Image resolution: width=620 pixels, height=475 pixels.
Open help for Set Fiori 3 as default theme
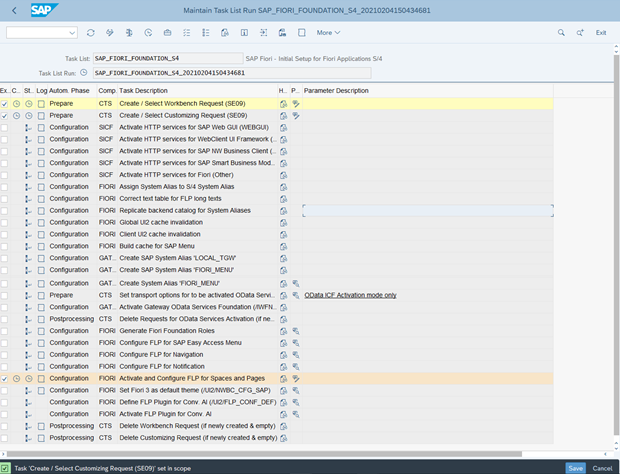[x=284, y=390]
